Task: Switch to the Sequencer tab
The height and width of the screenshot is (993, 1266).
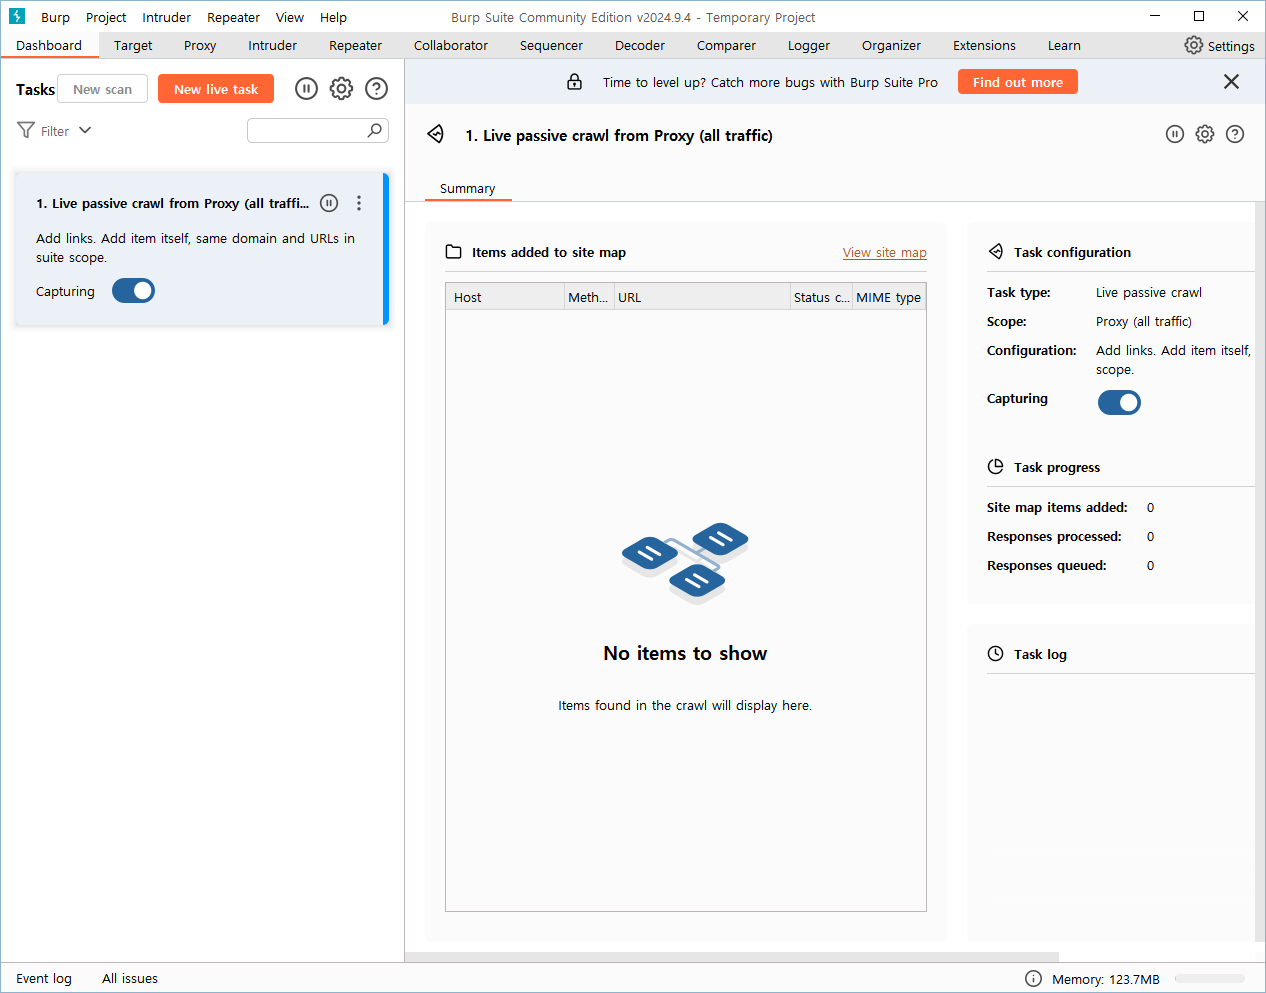Action: tap(551, 45)
